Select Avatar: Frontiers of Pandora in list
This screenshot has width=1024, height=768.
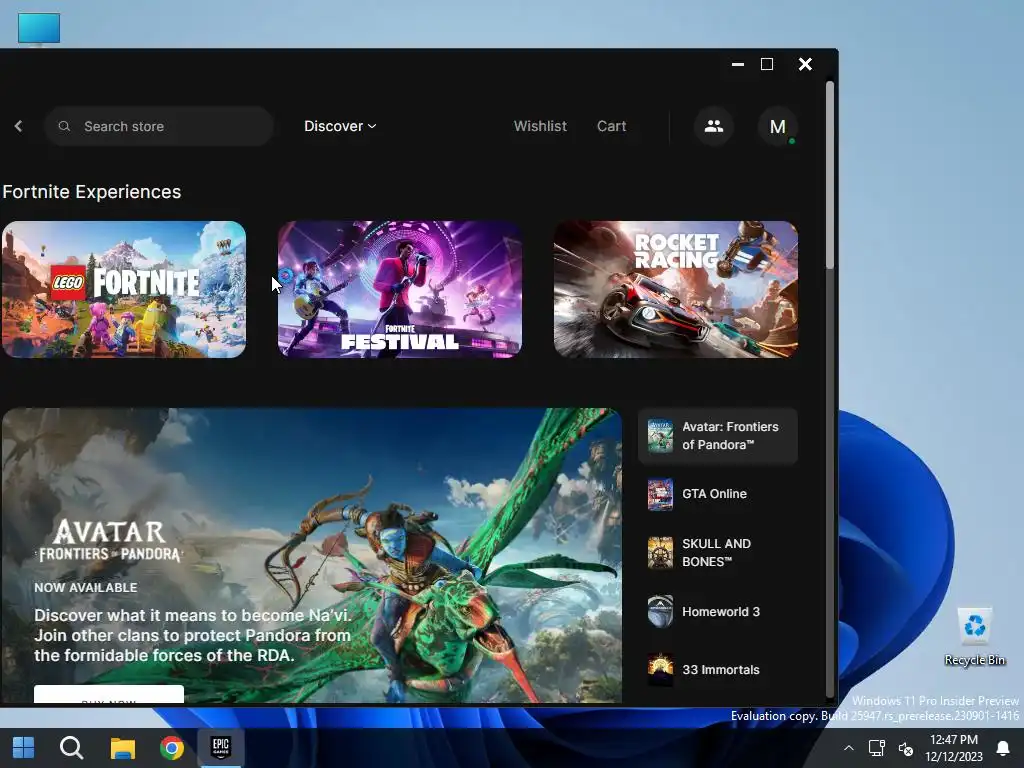(718, 436)
